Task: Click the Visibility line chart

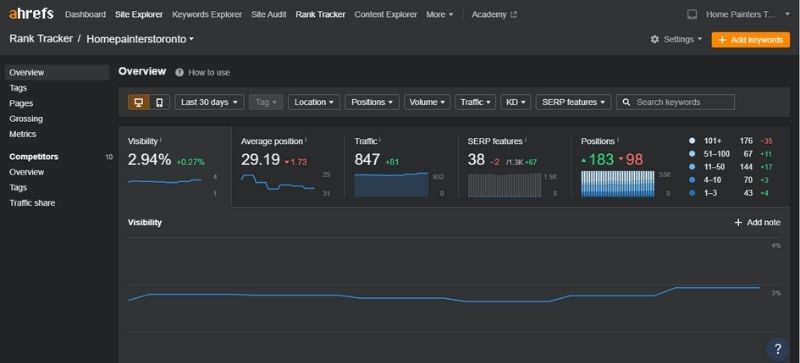Action: point(444,294)
